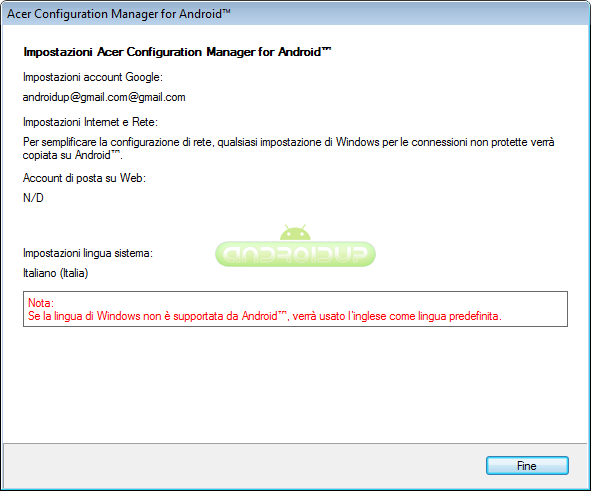Screen dimensions: 591x491
Task: Click the bold Impostazioni Acer Configuration Manager heading
Action: pyautogui.click(x=177, y=52)
